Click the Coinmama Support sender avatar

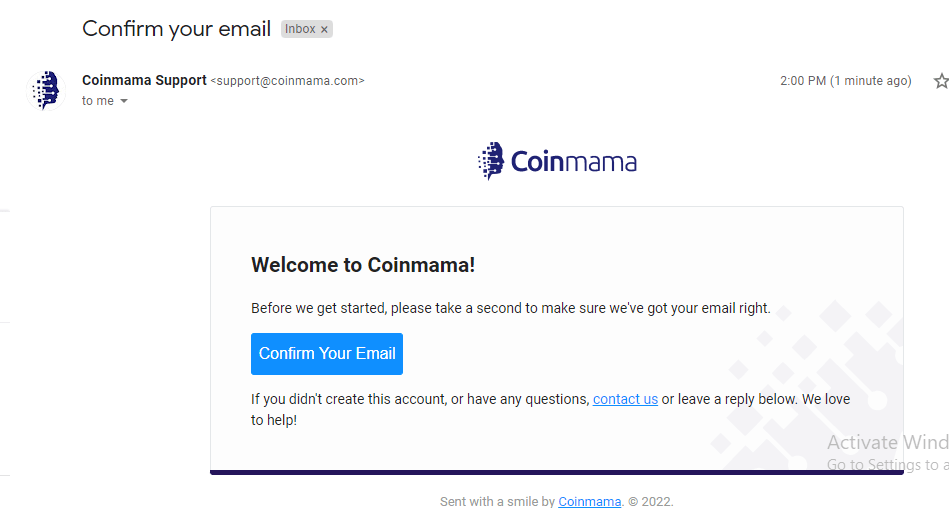[47, 91]
